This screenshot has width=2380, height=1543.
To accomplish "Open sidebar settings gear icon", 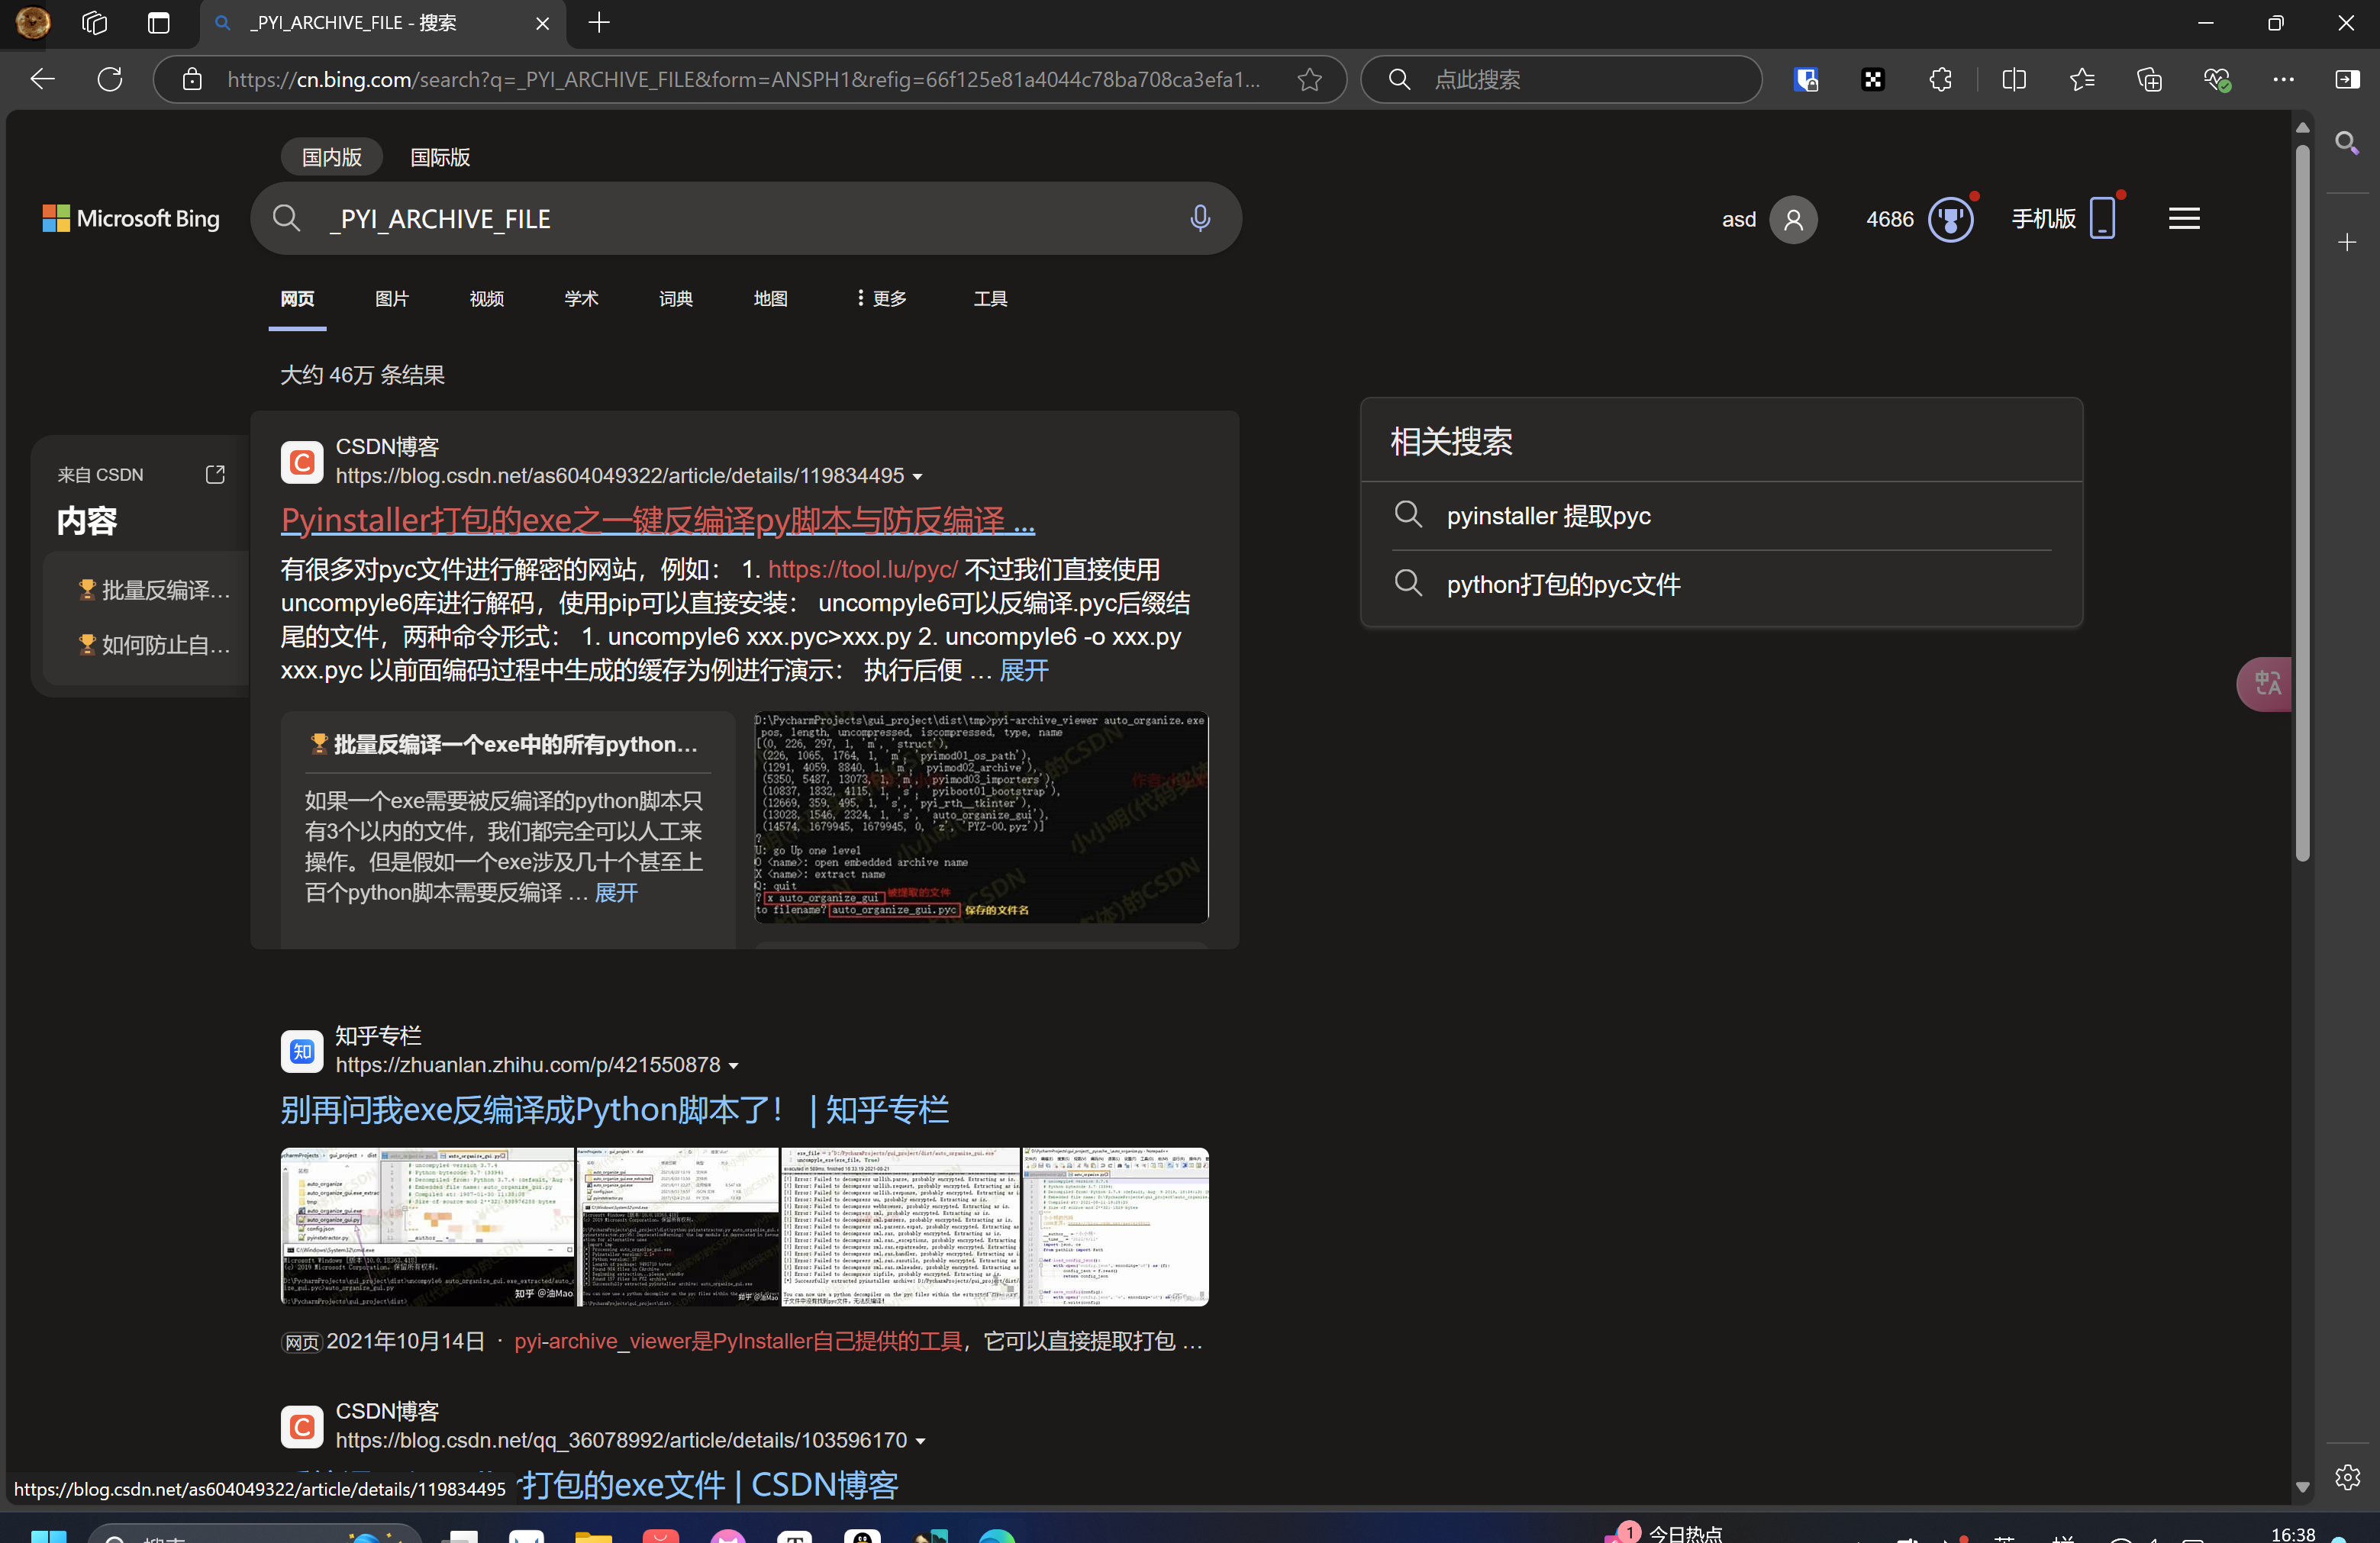I will tap(2347, 1476).
